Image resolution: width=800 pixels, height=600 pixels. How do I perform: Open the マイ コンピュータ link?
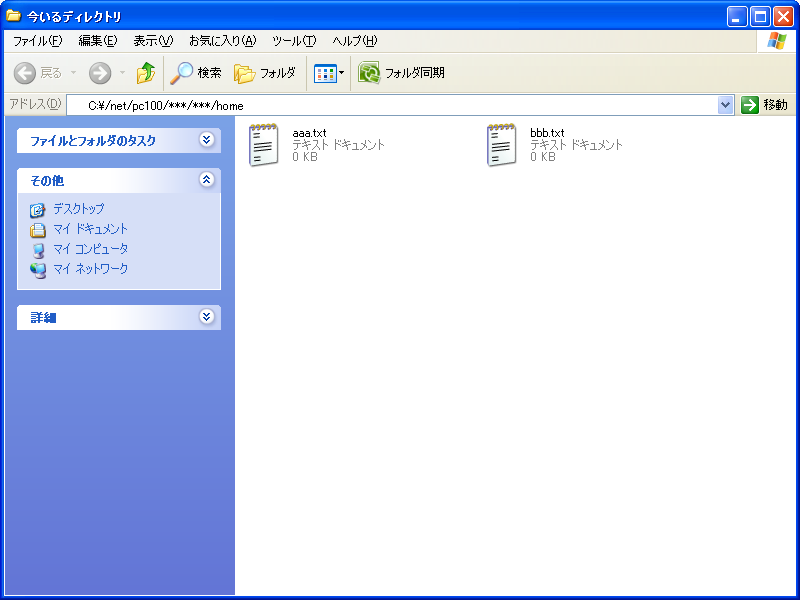pos(90,249)
